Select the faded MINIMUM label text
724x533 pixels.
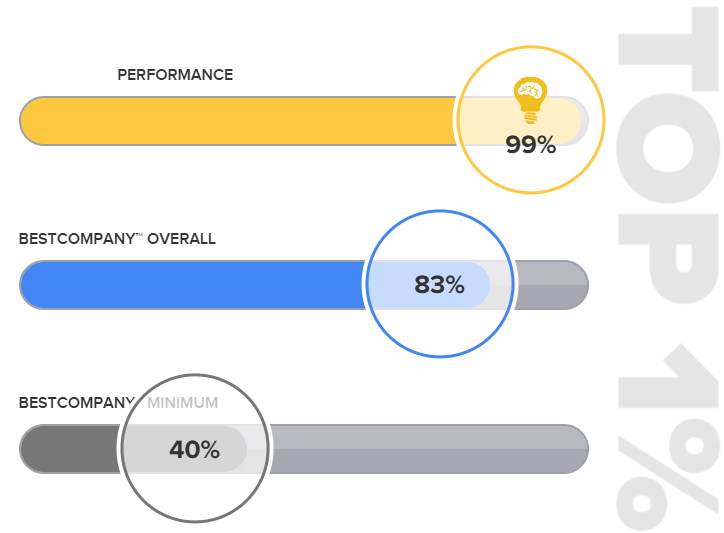click(183, 403)
